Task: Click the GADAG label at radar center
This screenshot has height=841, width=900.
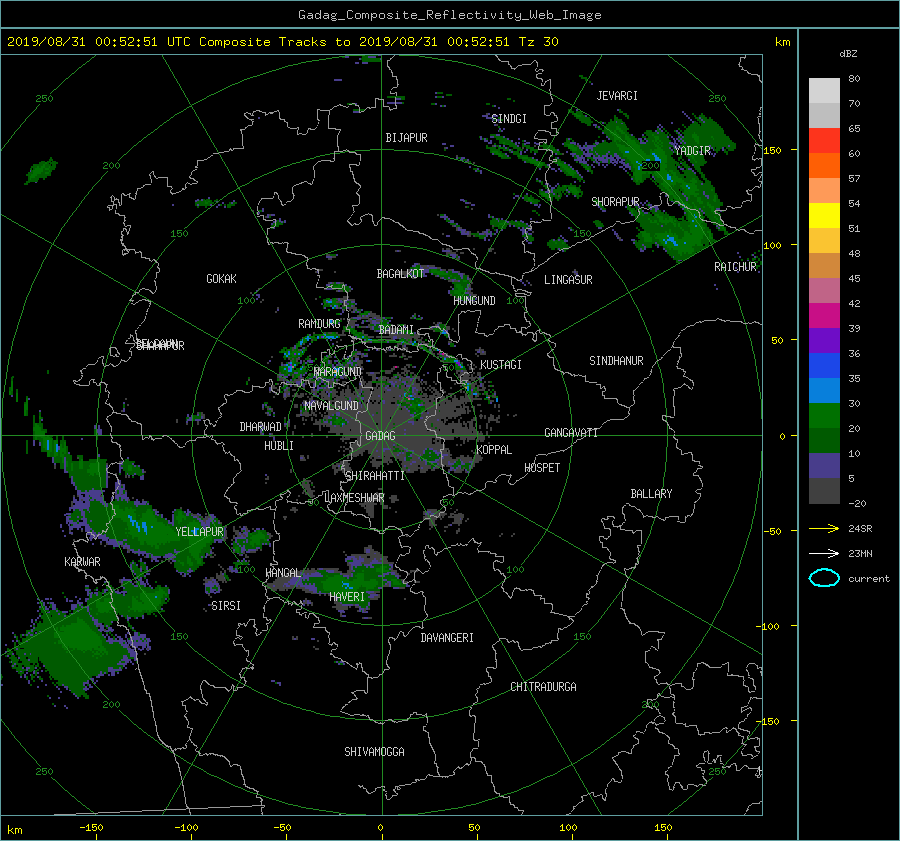Action: coord(381,436)
